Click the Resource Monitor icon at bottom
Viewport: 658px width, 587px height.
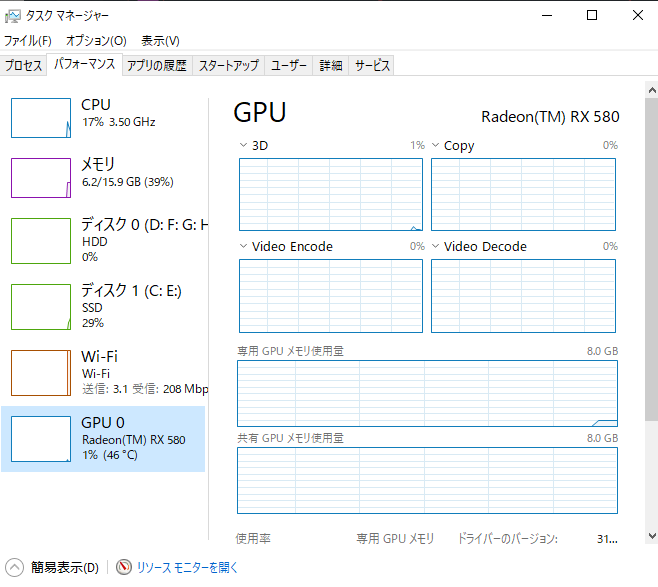124,567
